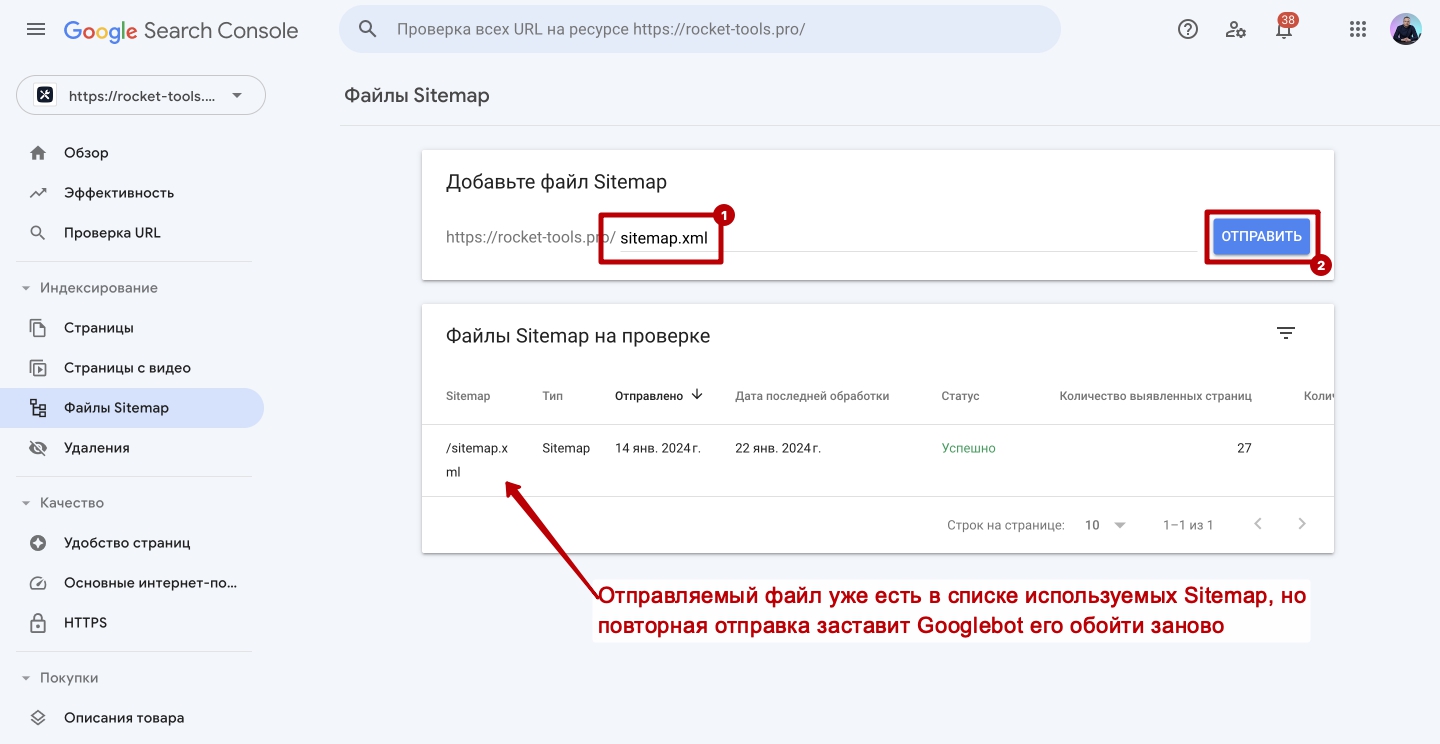Screen dimensions: 1440x744
Task: Click the 1–1 из 1 pagination text
Action: tap(1188, 525)
